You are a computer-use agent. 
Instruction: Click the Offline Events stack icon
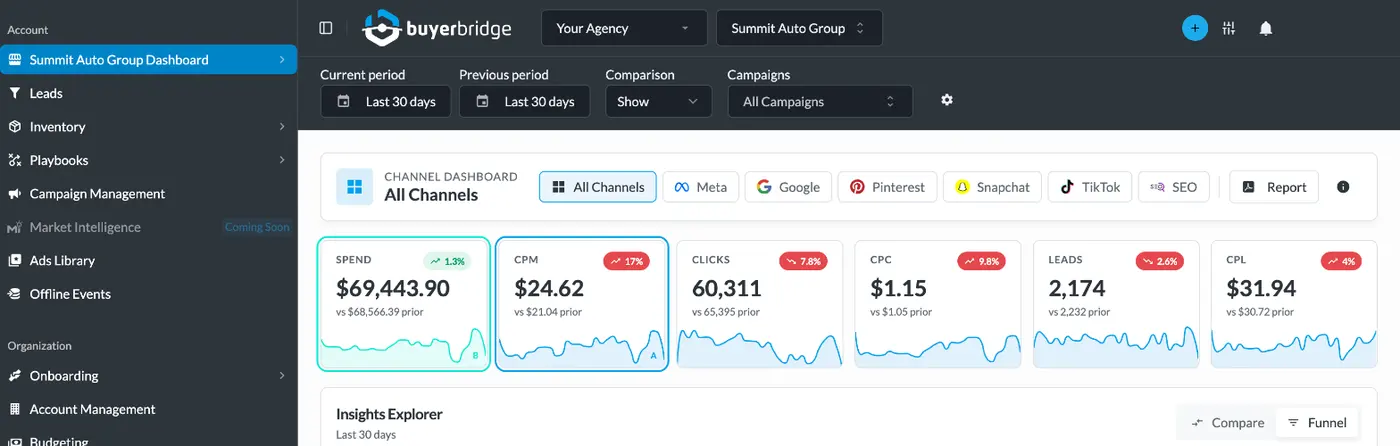(14, 294)
